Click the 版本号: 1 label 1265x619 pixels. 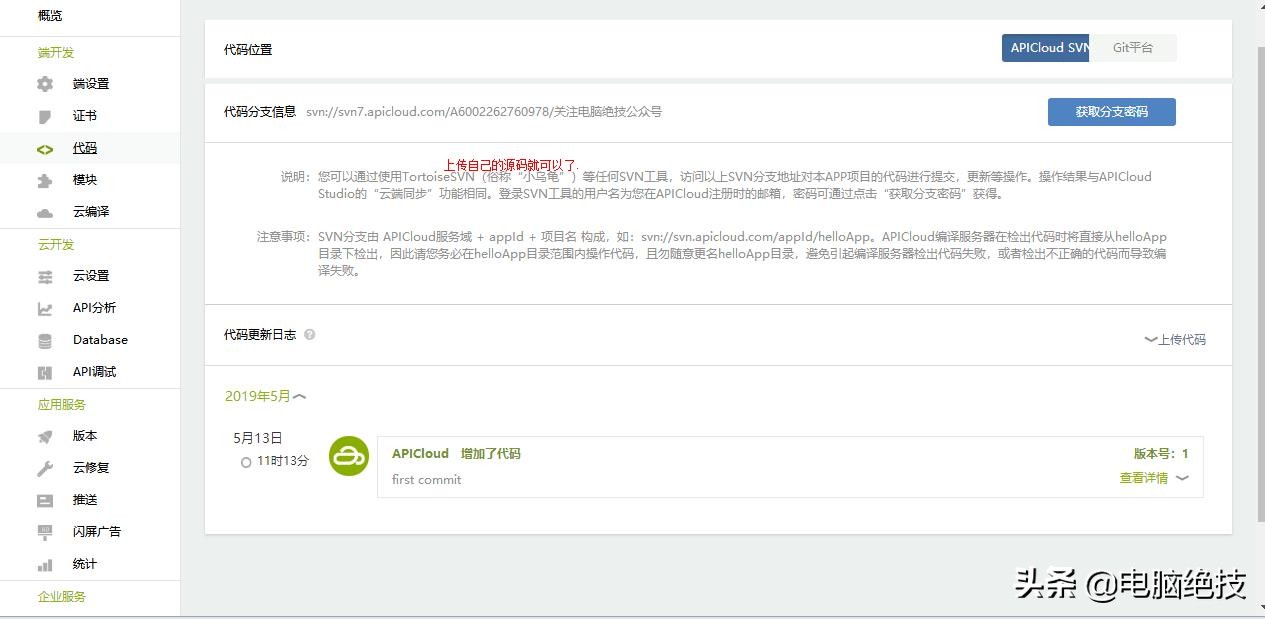1161,454
